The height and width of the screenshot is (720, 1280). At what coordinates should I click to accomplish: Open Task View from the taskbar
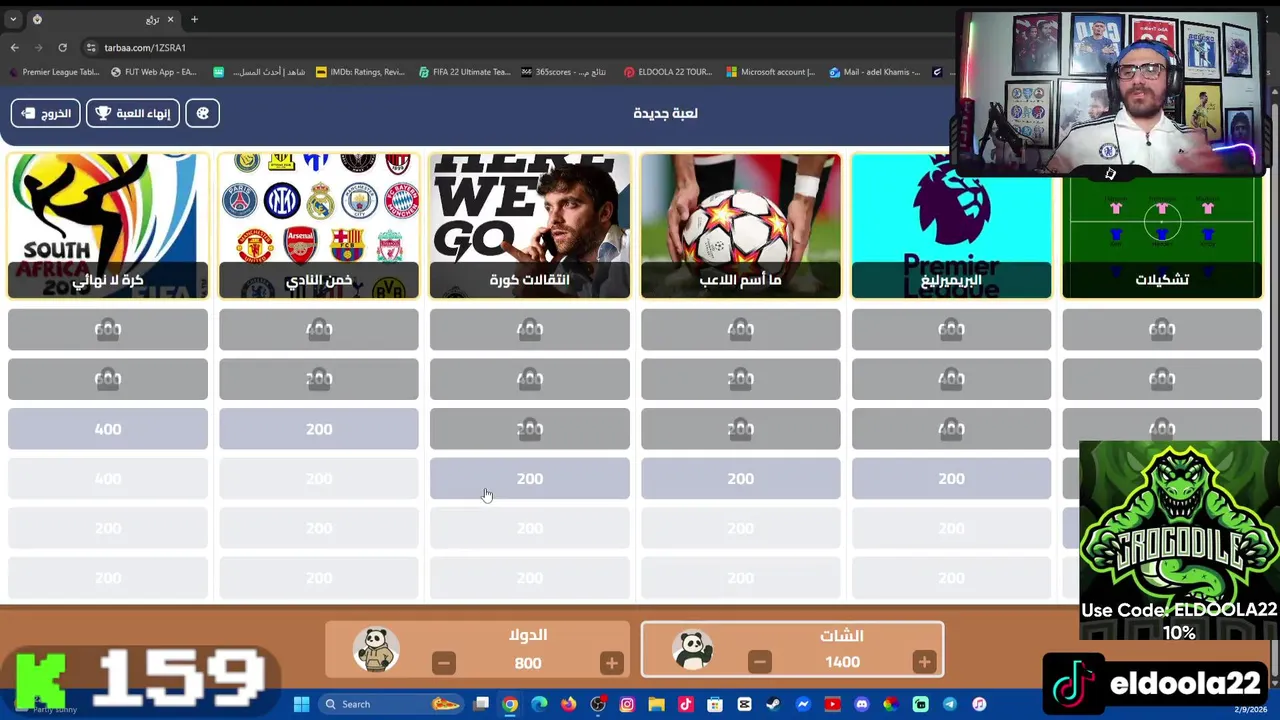481,704
